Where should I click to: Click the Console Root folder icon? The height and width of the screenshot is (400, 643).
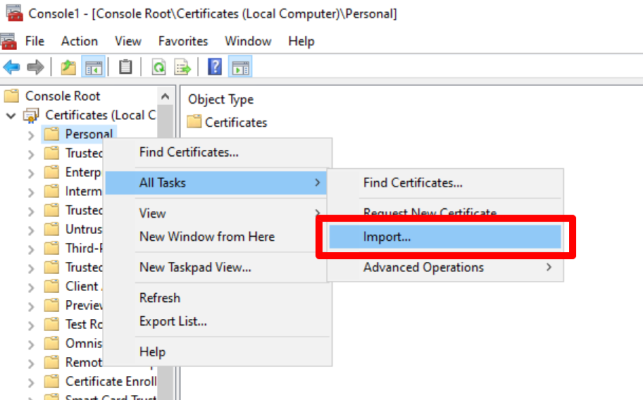pyautogui.click(x=11, y=96)
